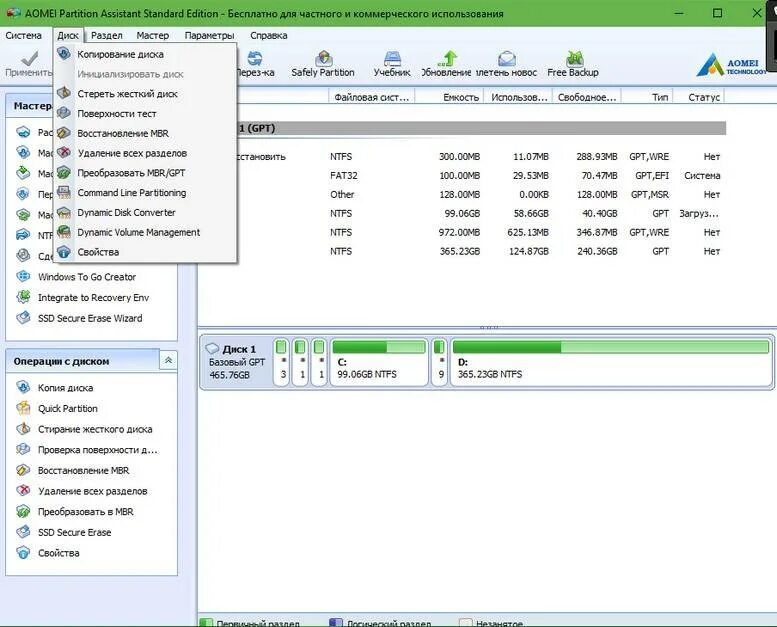Select the small partition block labeled 9
Screen dimensions: 777x627
point(439,362)
